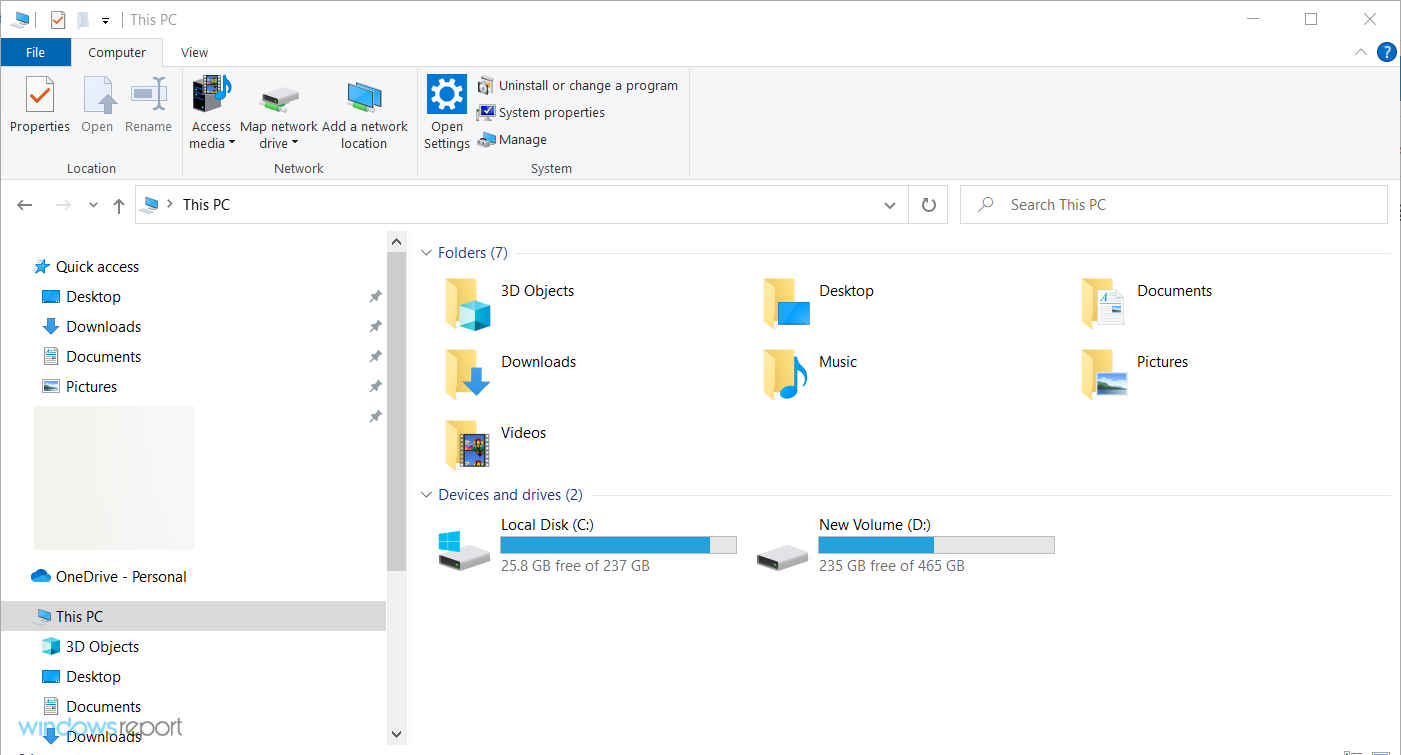
Task: Collapse the Folders (7) section
Action: click(425, 253)
